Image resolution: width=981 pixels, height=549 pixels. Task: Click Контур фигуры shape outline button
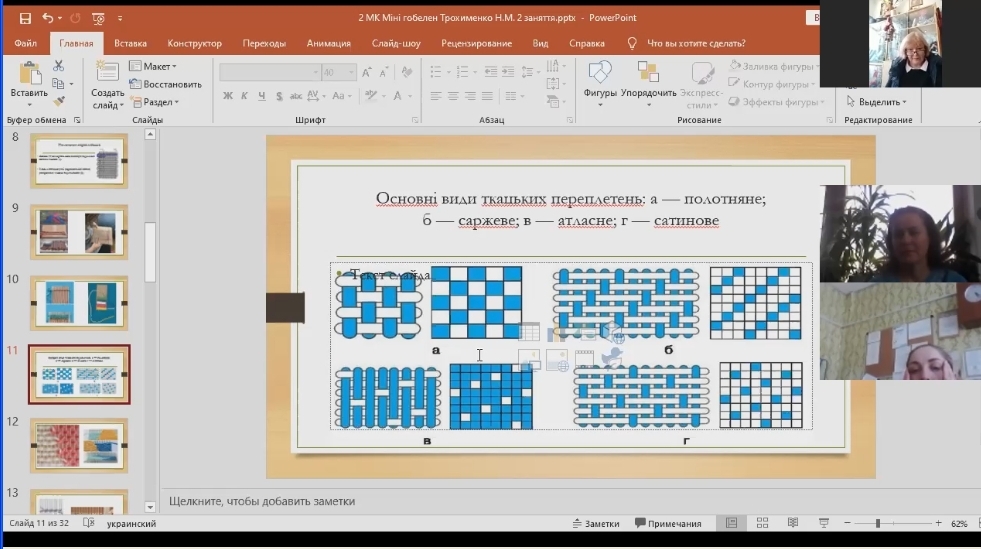[772, 83]
